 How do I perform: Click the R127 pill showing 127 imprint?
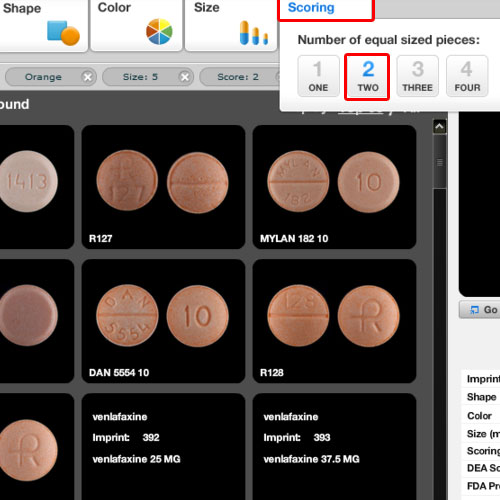click(x=127, y=180)
